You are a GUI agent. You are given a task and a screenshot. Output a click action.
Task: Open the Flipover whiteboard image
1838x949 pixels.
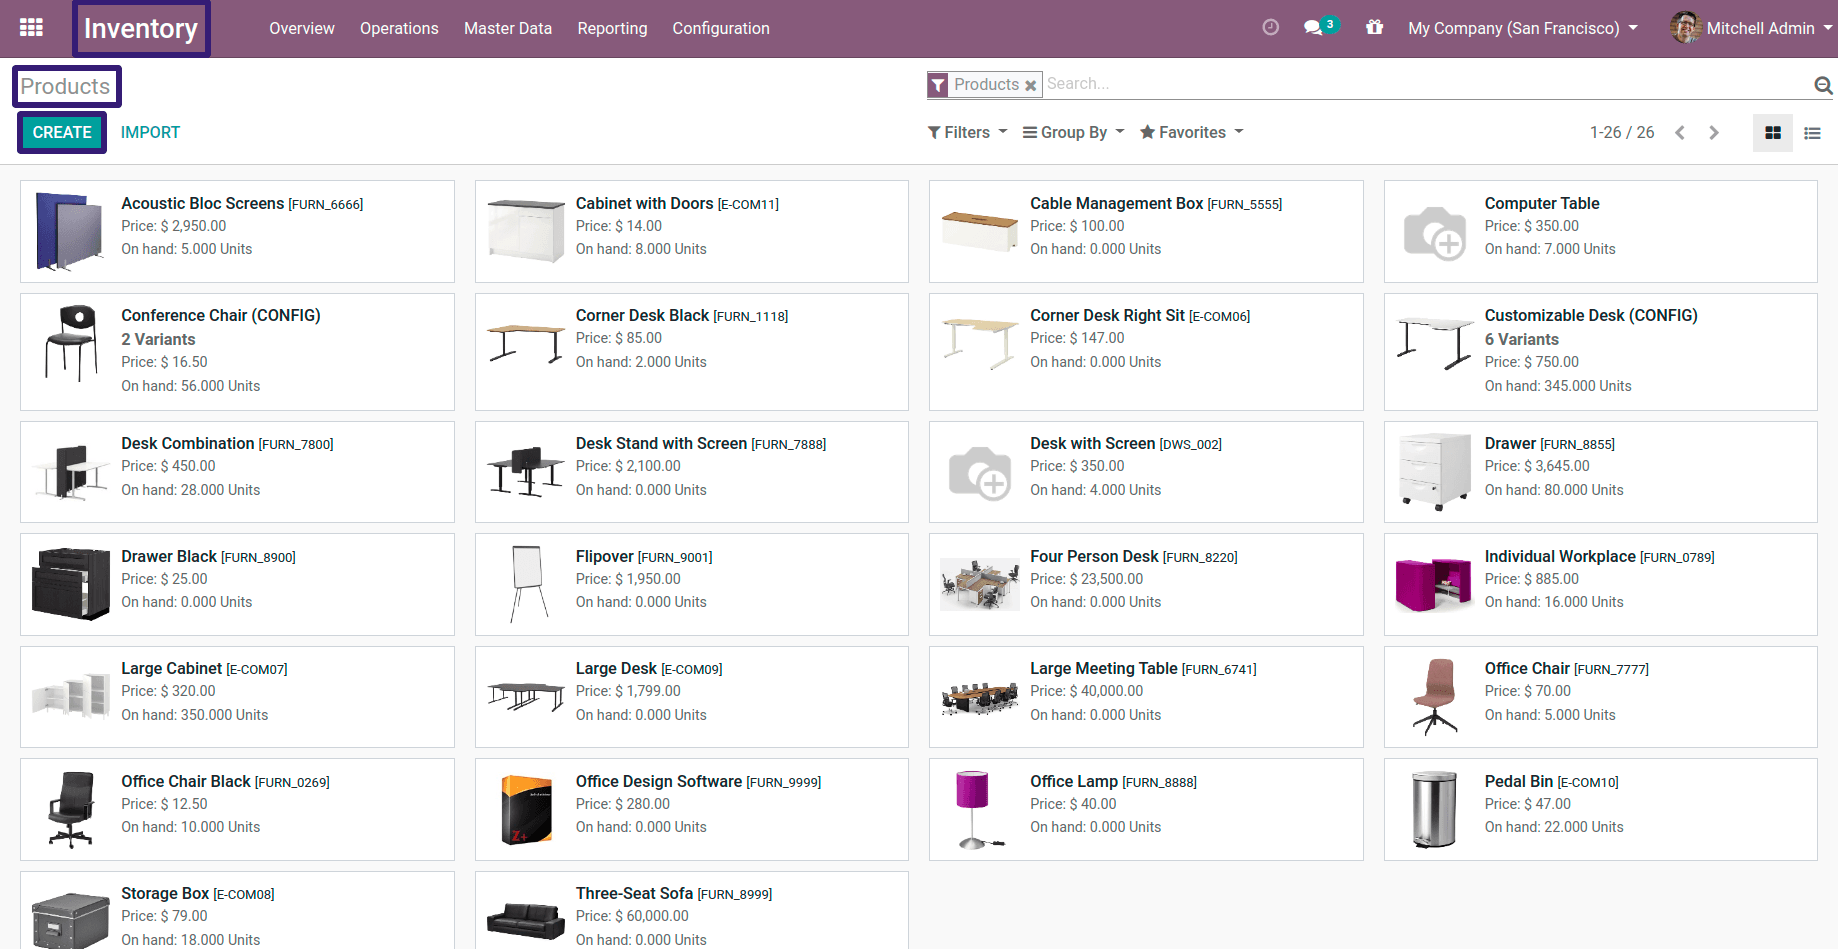[528, 584]
